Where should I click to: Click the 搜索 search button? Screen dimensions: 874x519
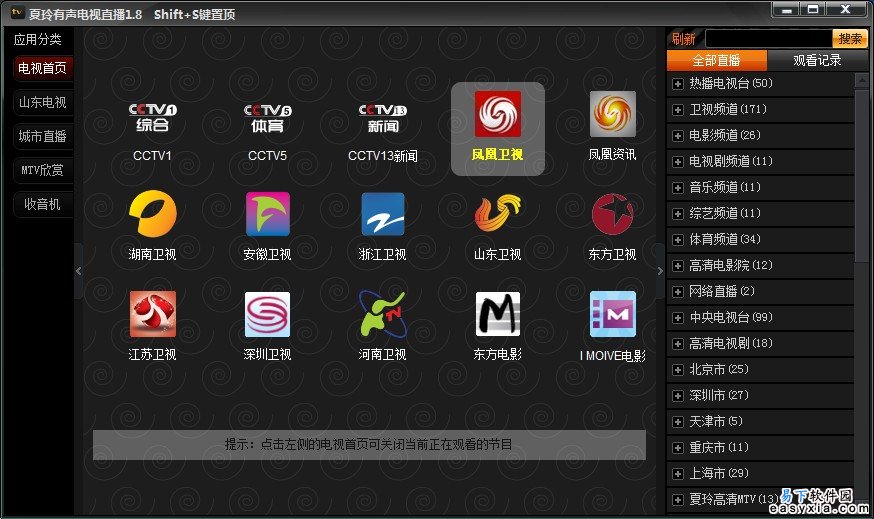[x=849, y=38]
